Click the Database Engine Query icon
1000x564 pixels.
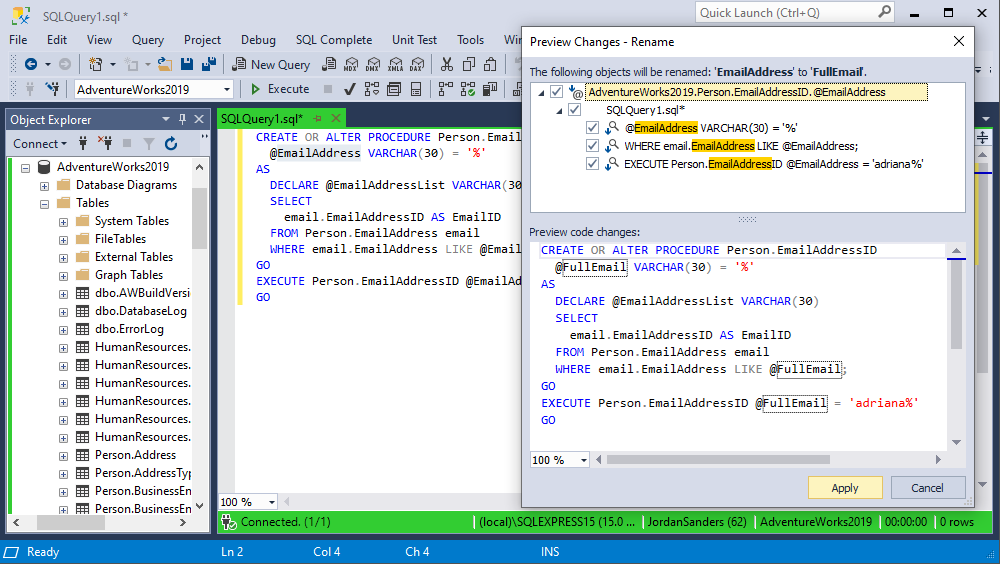[329, 64]
